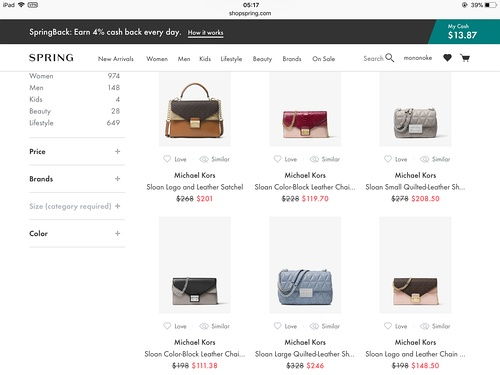Viewport: 500px width, 375px height.
Task: Find similar to Sloan Small Quilted bag
Action: pos(435,159)
